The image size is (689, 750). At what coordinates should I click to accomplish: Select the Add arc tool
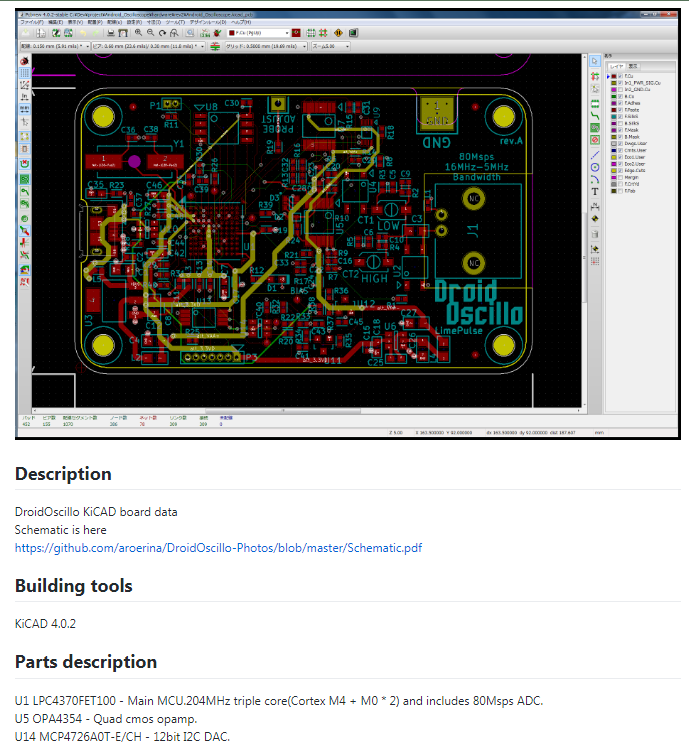[595, 179]
